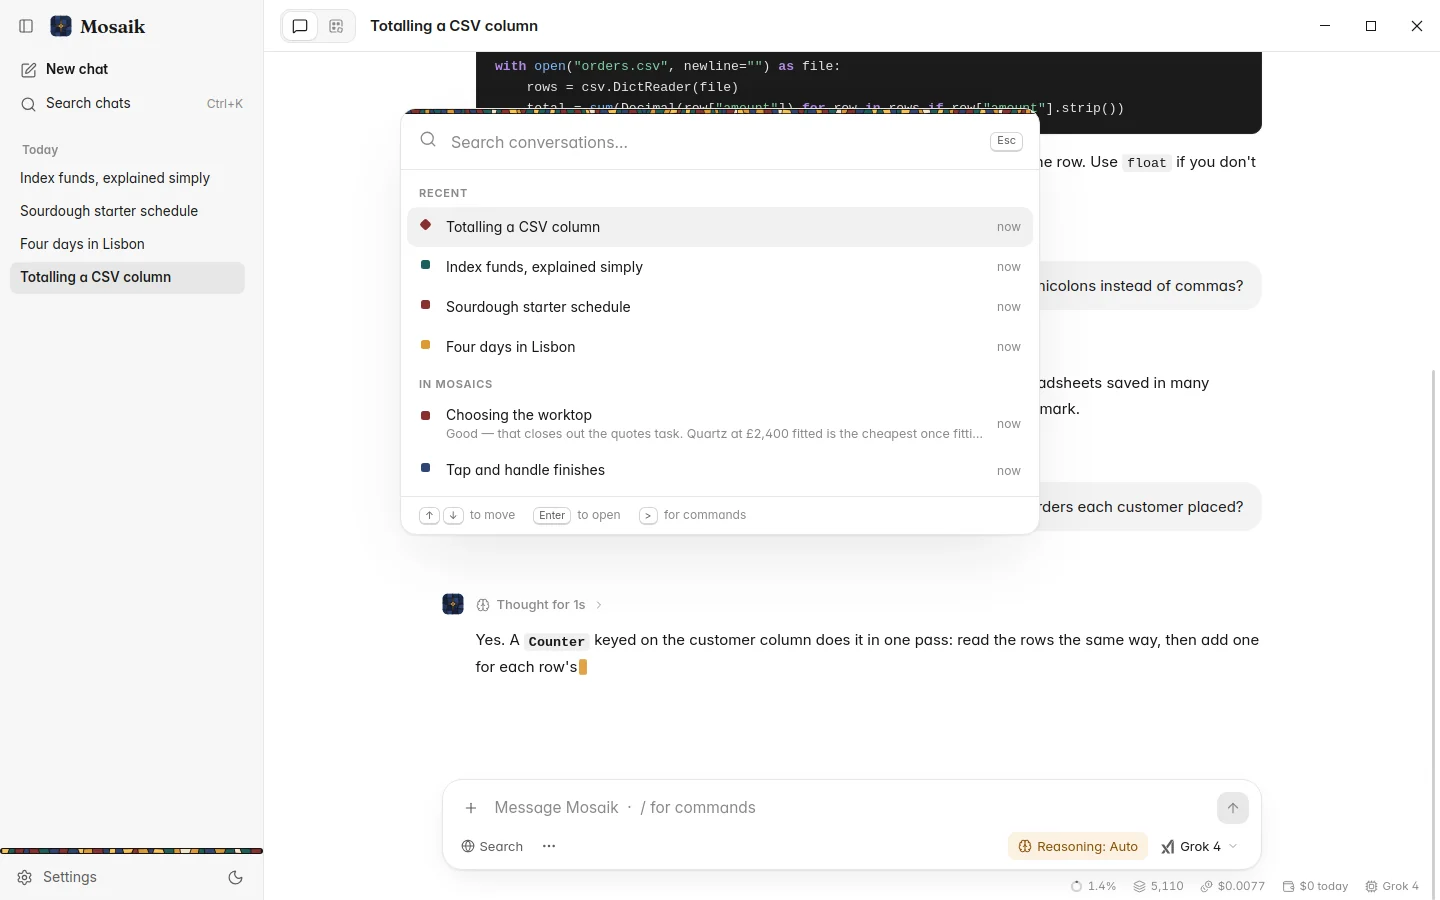Click the reasoning brain icon
Viewport: 1440px width, 900px height.
[483, 605]
